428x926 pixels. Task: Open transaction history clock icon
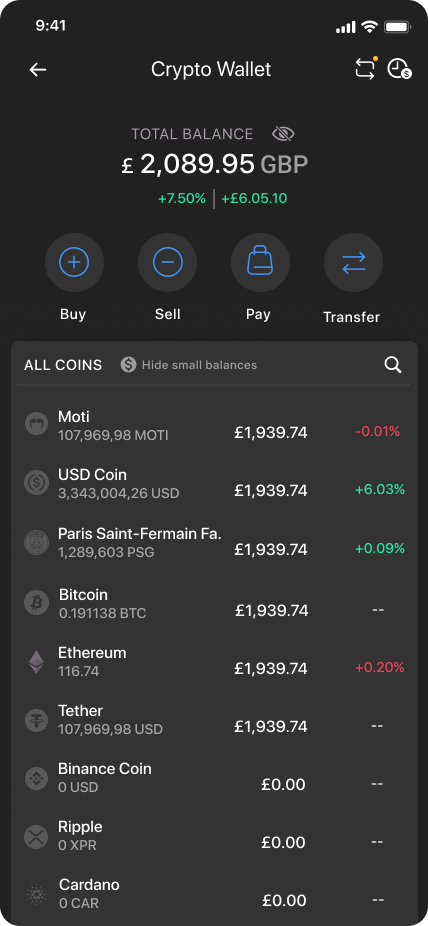400,69
